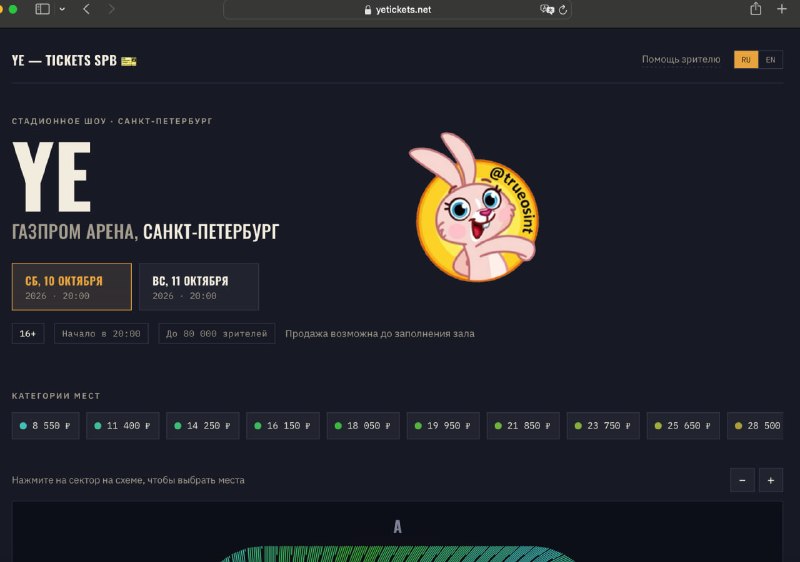Switch language to EN

tap(770, 60)
